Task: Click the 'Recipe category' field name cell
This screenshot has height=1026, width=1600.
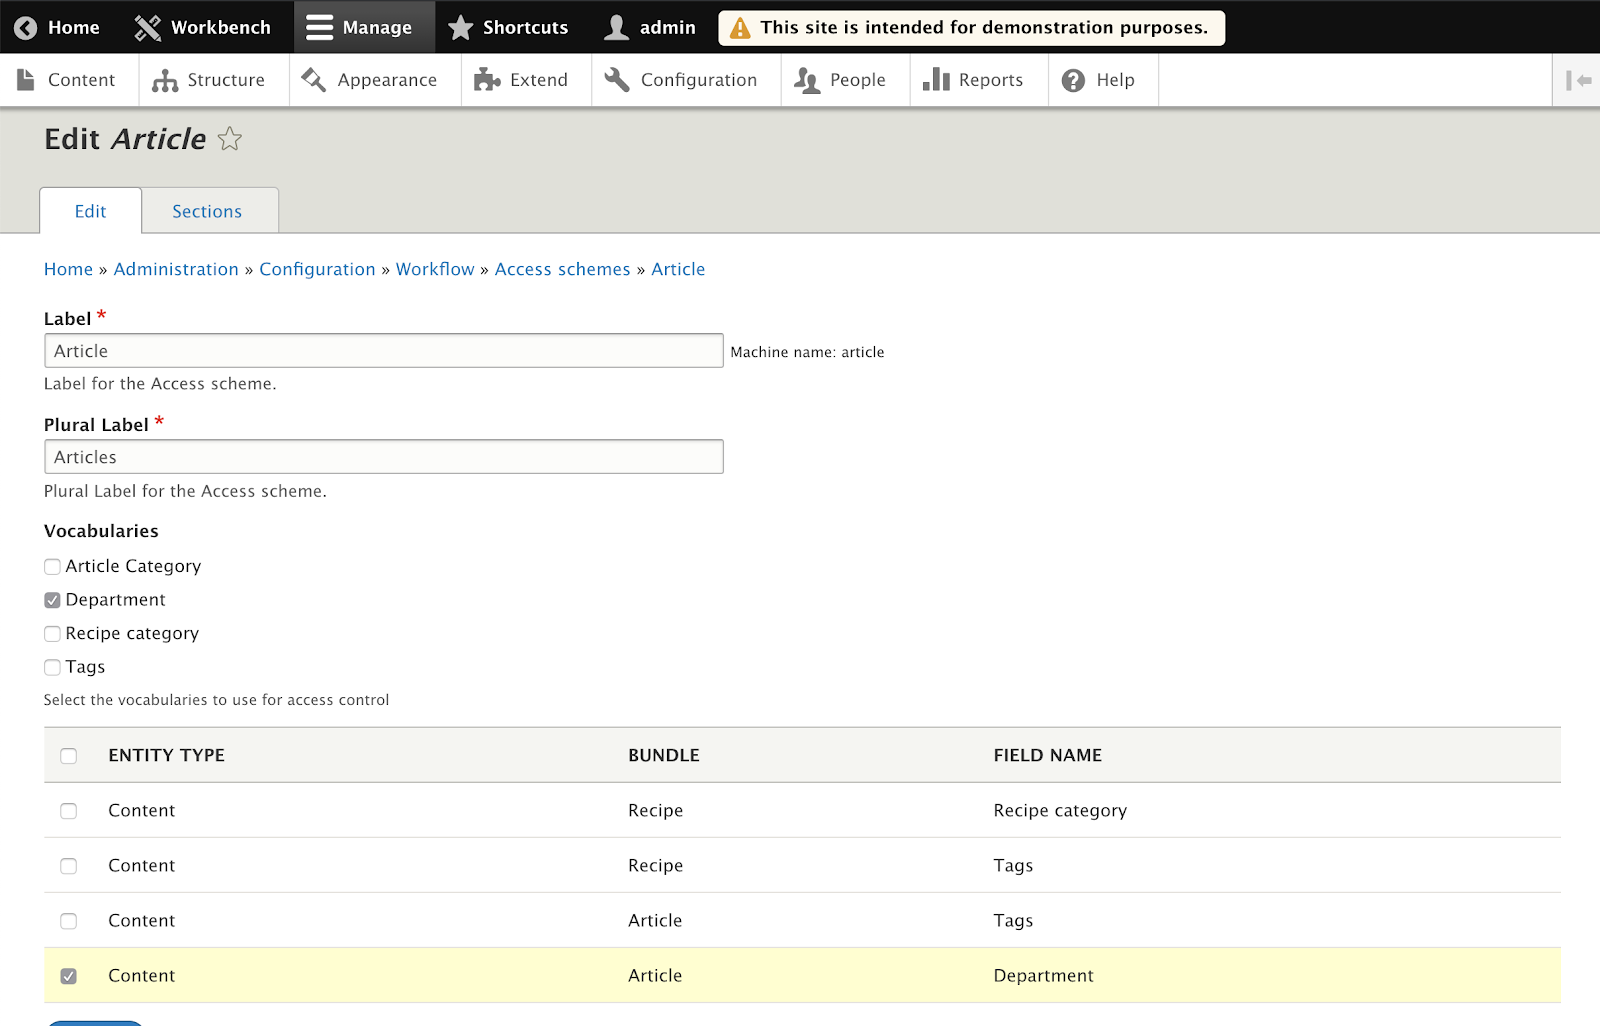Action: (x=1060, y=811)
